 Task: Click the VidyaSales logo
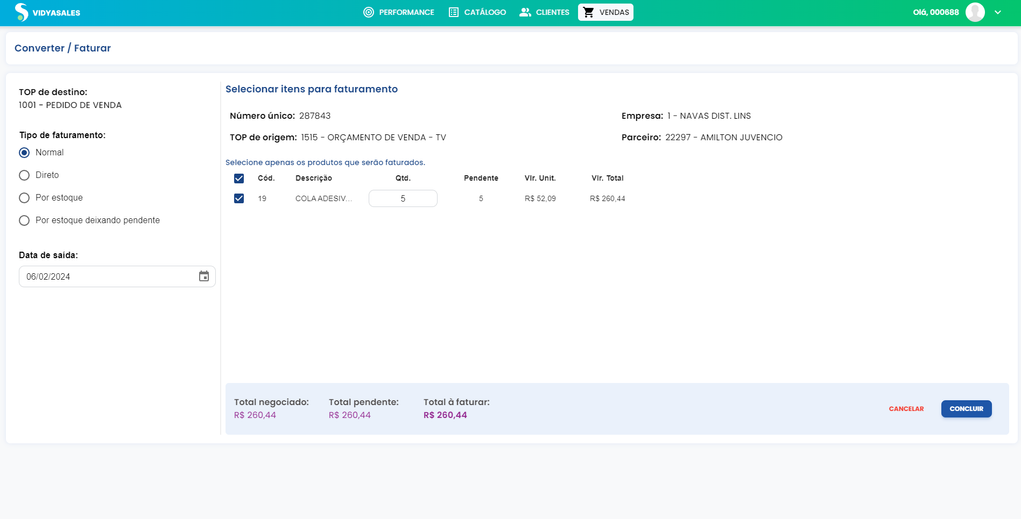coord(48,12)
